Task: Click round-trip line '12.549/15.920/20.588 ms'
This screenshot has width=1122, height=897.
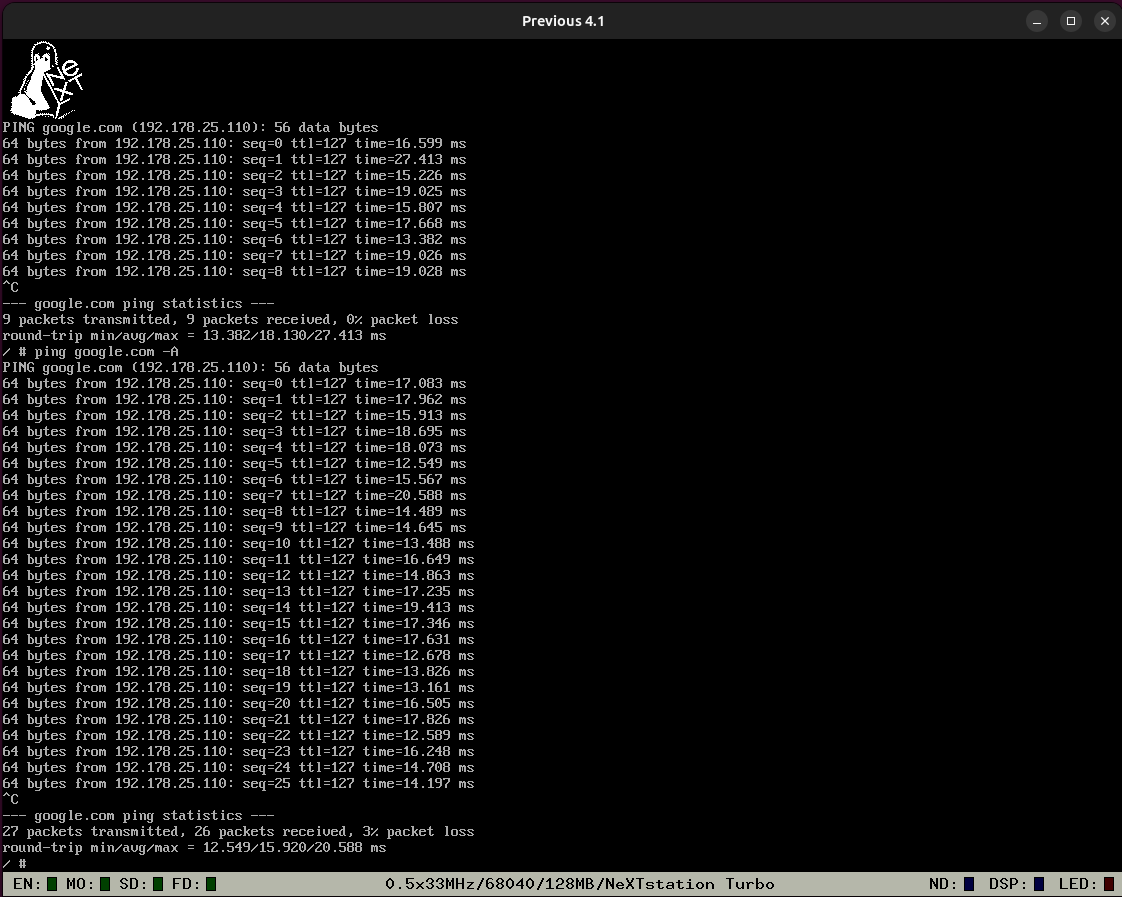Action: click(x=194, y=848)
